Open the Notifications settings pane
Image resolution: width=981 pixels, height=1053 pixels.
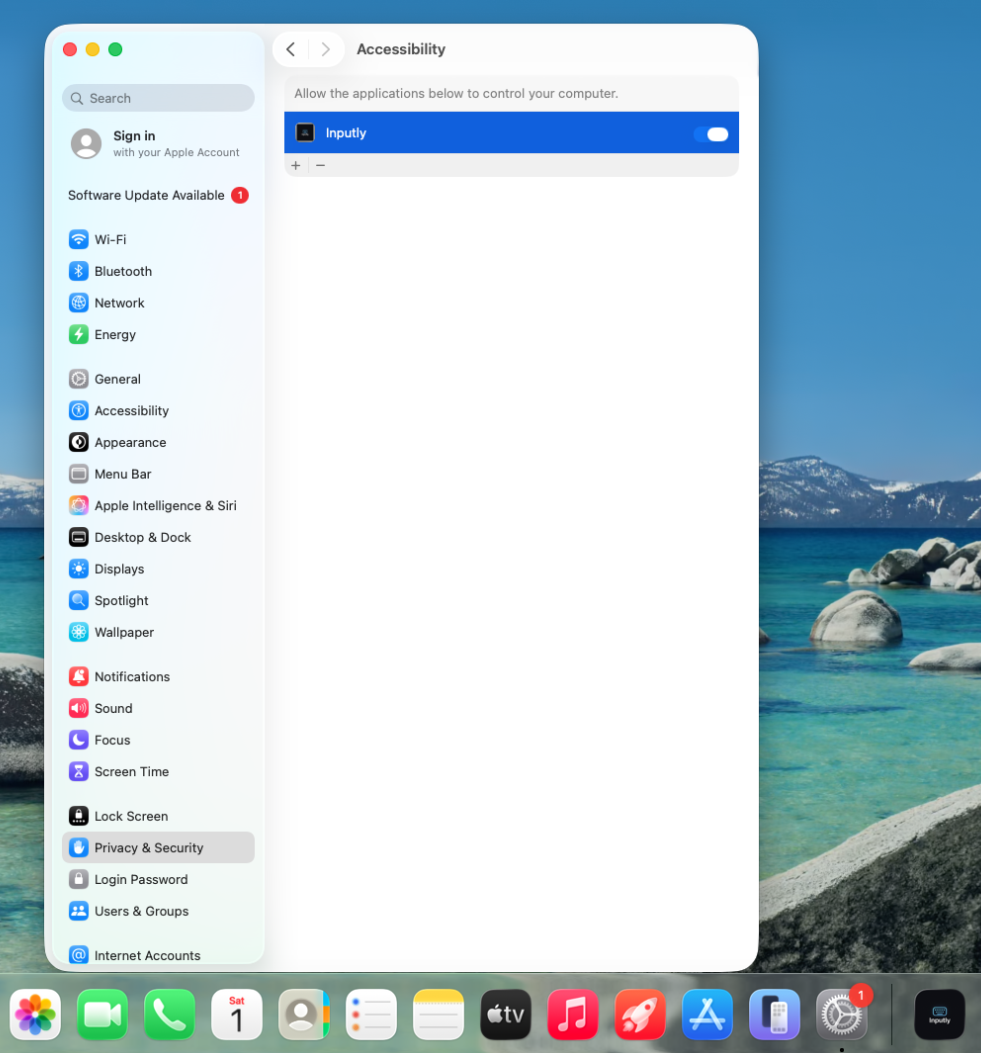pyautogui.click(x=132, y=677)
